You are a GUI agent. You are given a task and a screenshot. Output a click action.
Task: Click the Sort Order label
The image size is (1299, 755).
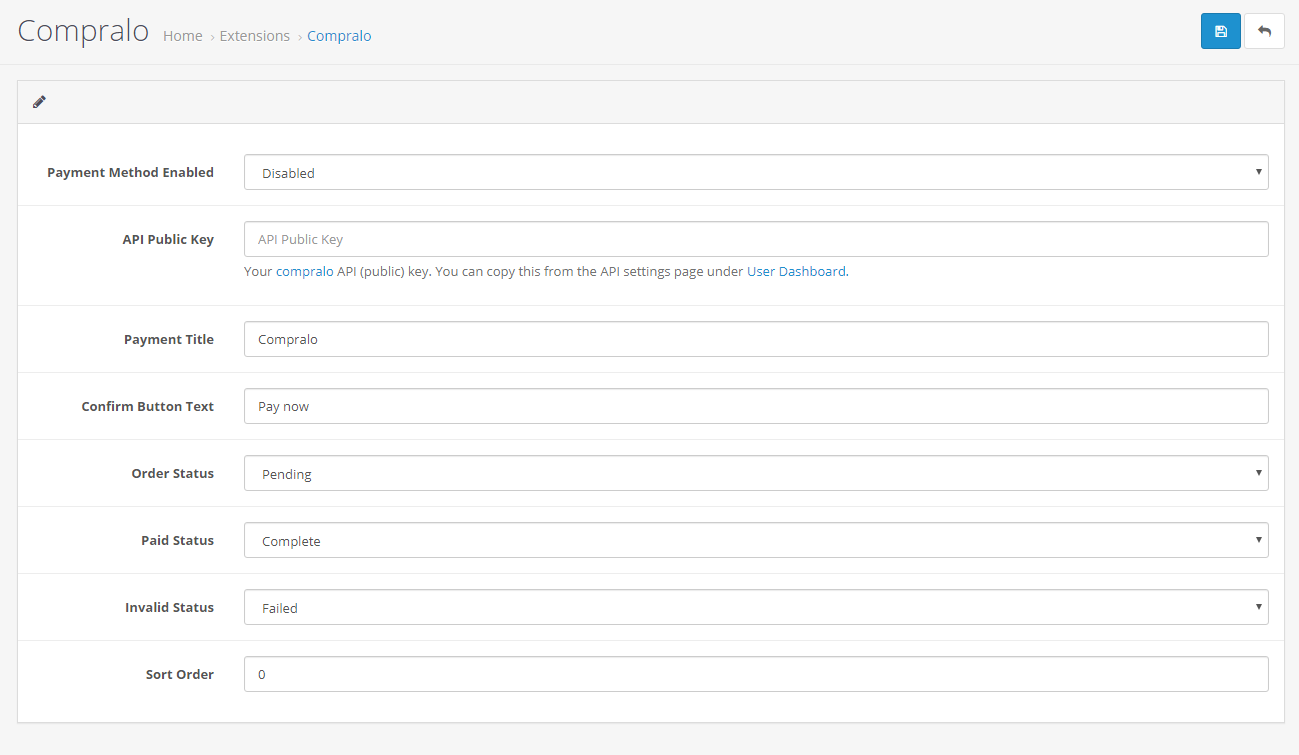click(180, 674)
